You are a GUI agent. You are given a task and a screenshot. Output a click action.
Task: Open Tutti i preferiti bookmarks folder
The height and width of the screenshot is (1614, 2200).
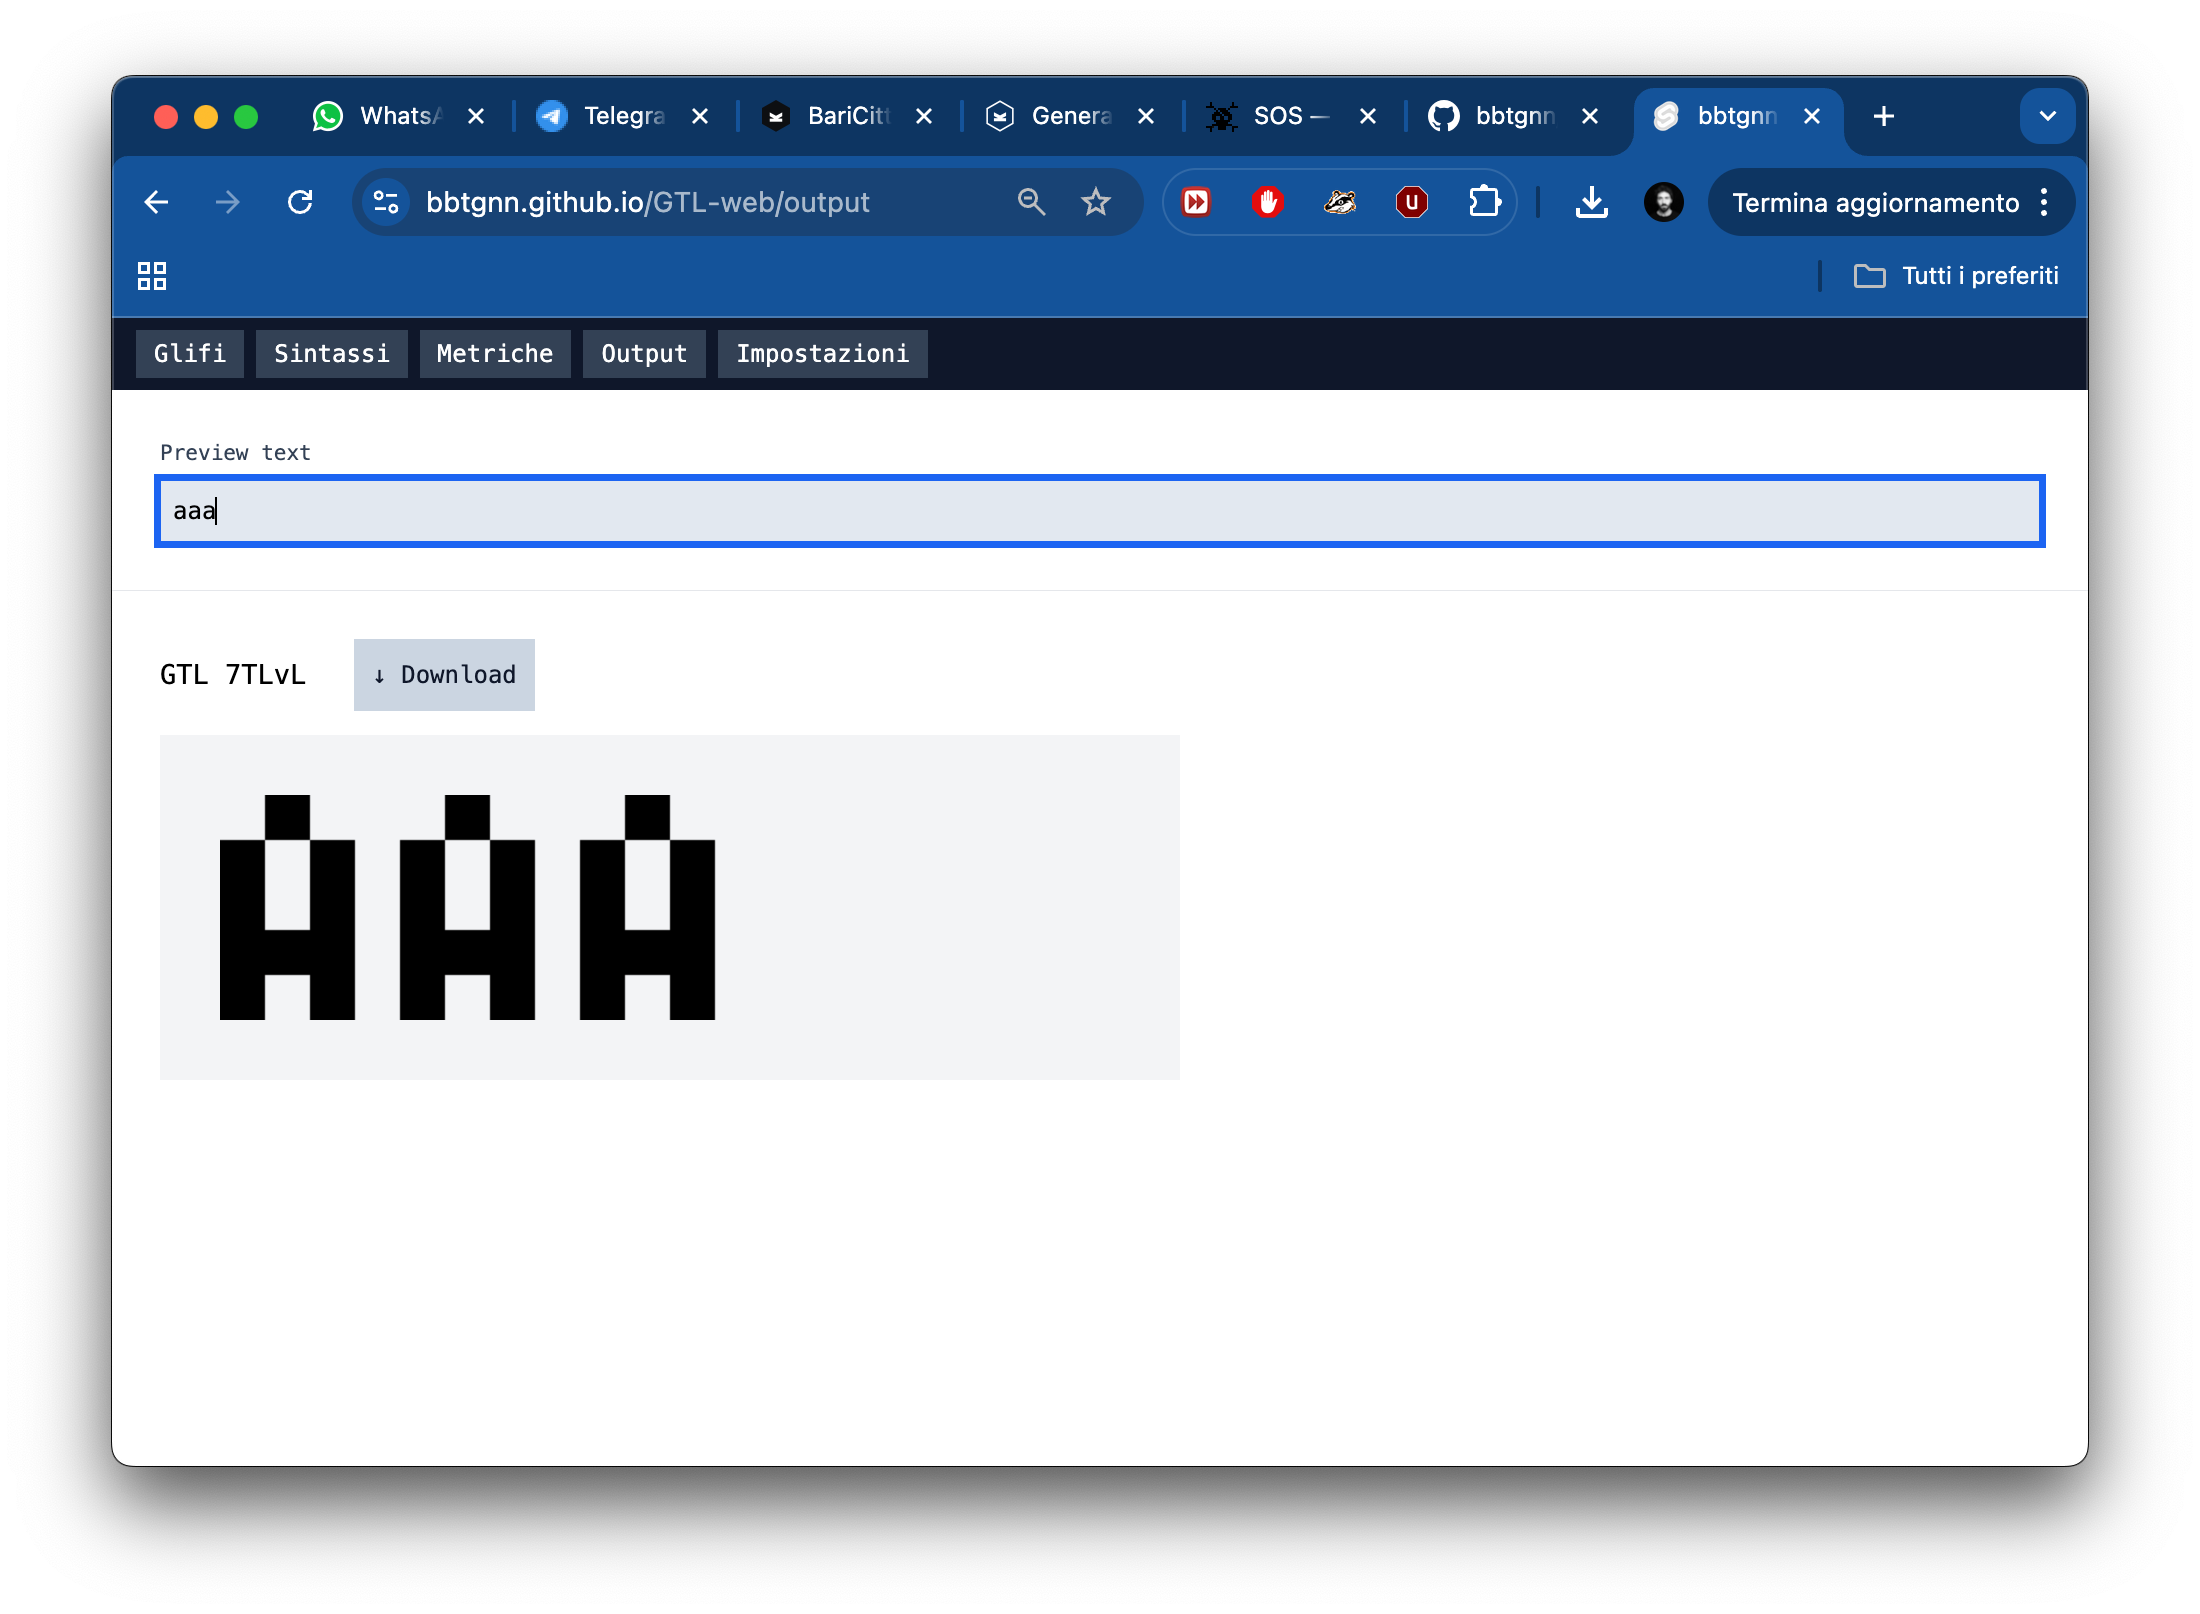pyautogui.click(x=1957, y=276)
